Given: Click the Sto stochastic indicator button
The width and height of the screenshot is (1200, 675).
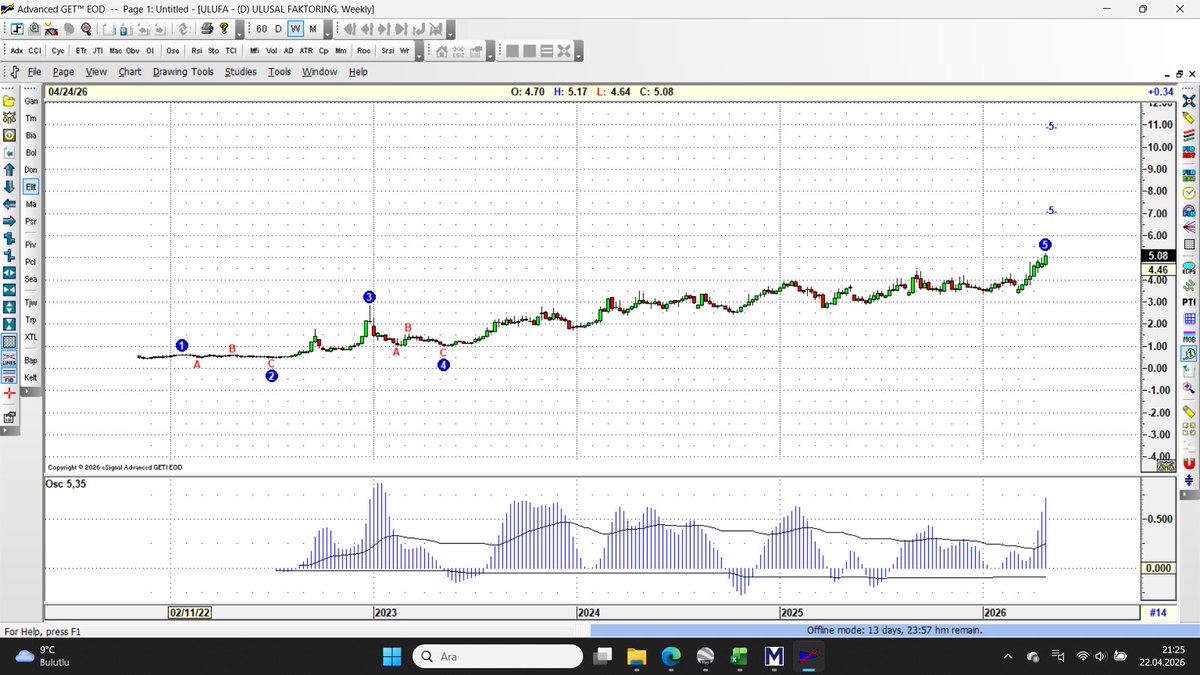Looking at the screenshot, I should pyautogui.click(x=214, y=51).
